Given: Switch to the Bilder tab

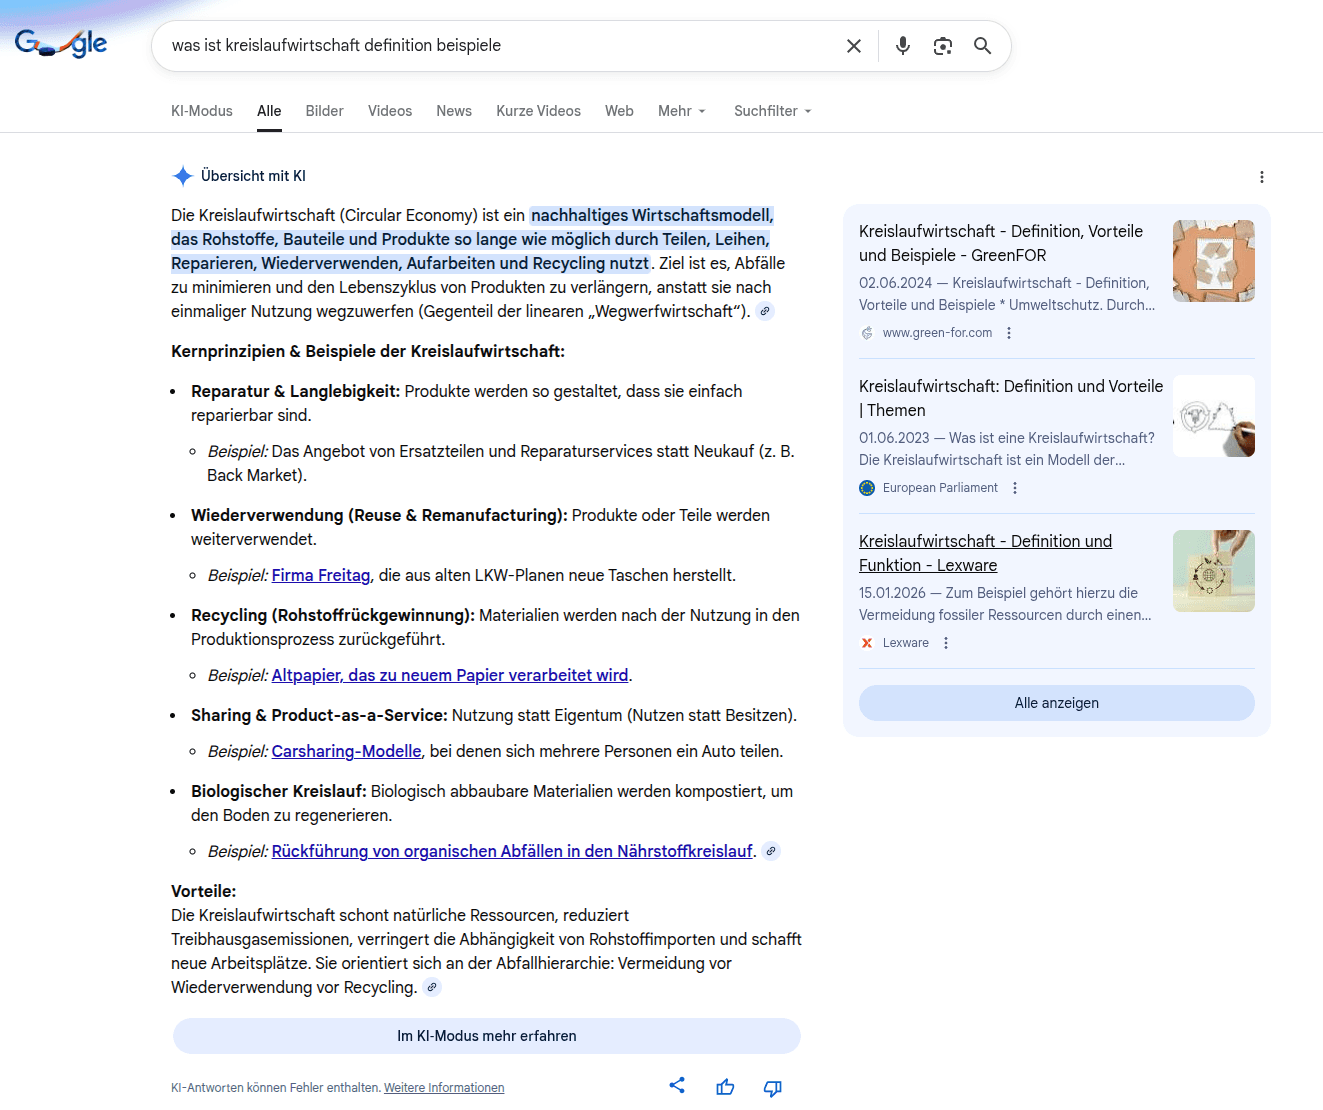Looking at the screenshot, I should click(x=324, y=111).
